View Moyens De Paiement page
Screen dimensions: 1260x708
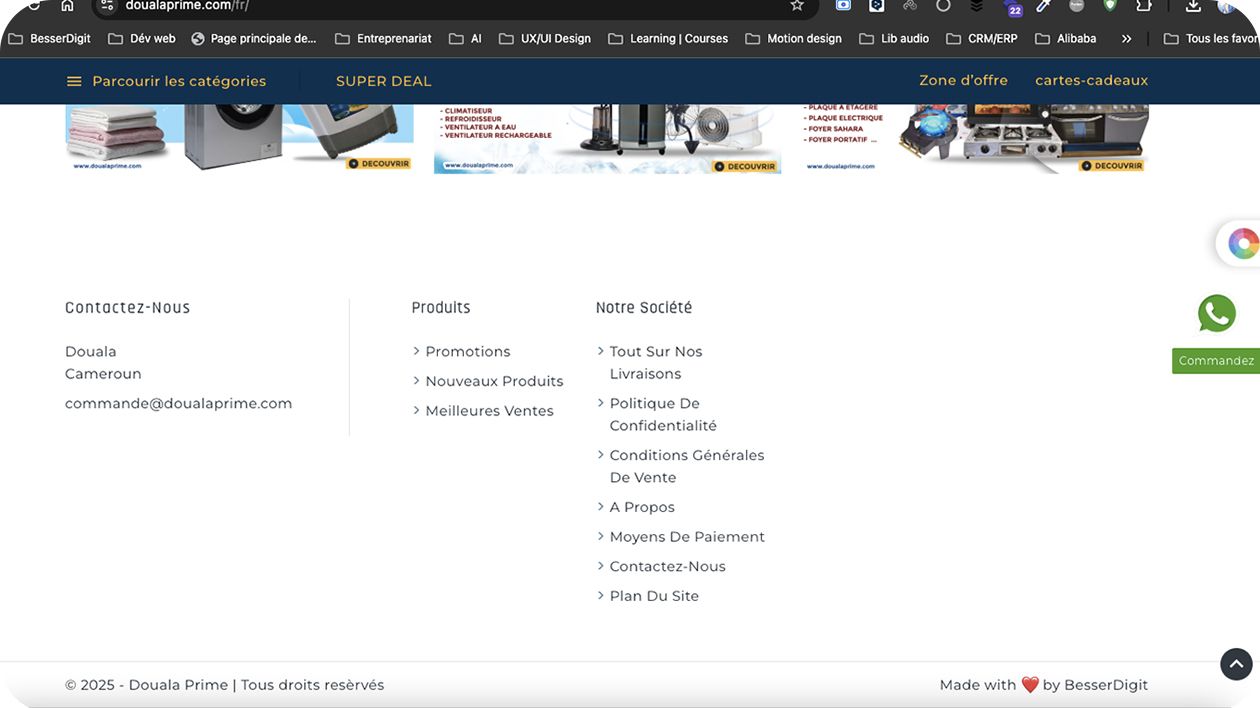[x=687, y=537]
